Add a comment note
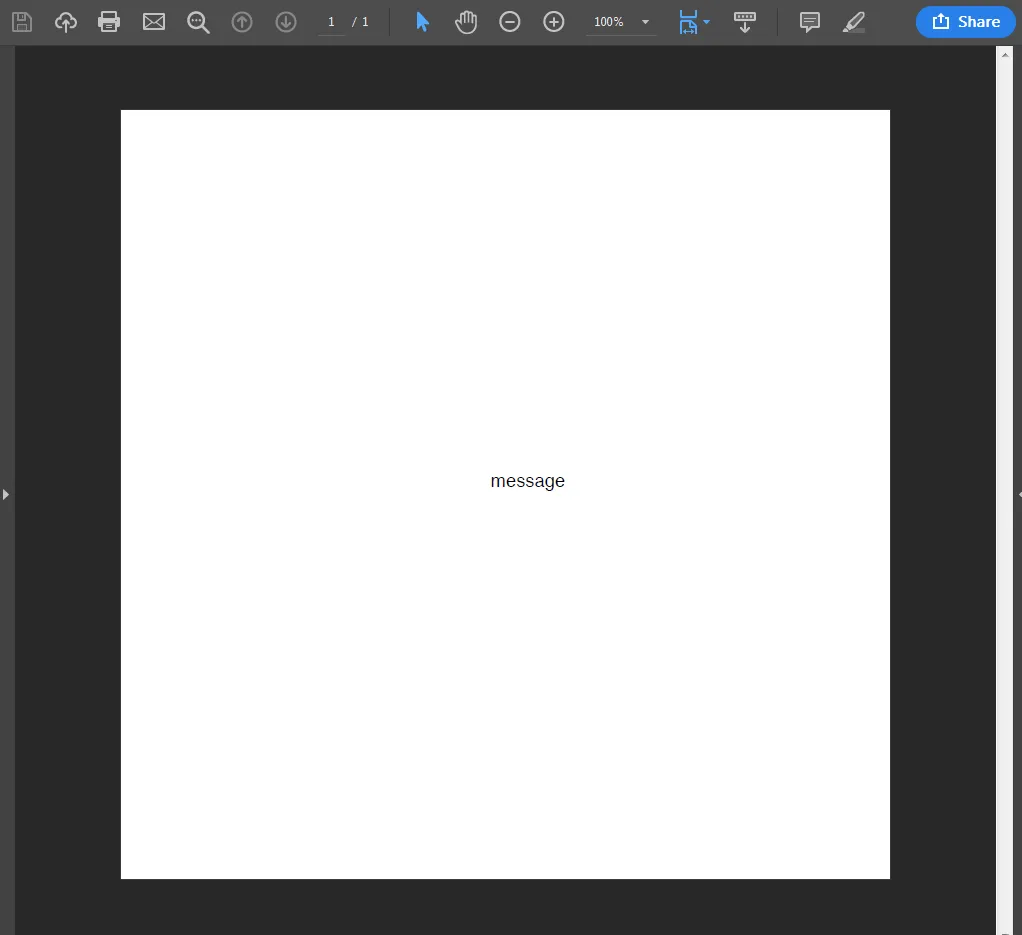 coord(810,22)
